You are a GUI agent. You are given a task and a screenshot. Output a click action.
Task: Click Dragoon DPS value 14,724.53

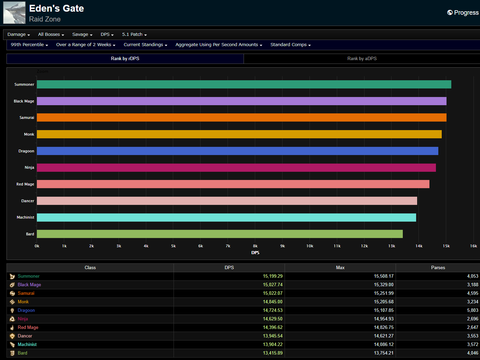point(273,310)
